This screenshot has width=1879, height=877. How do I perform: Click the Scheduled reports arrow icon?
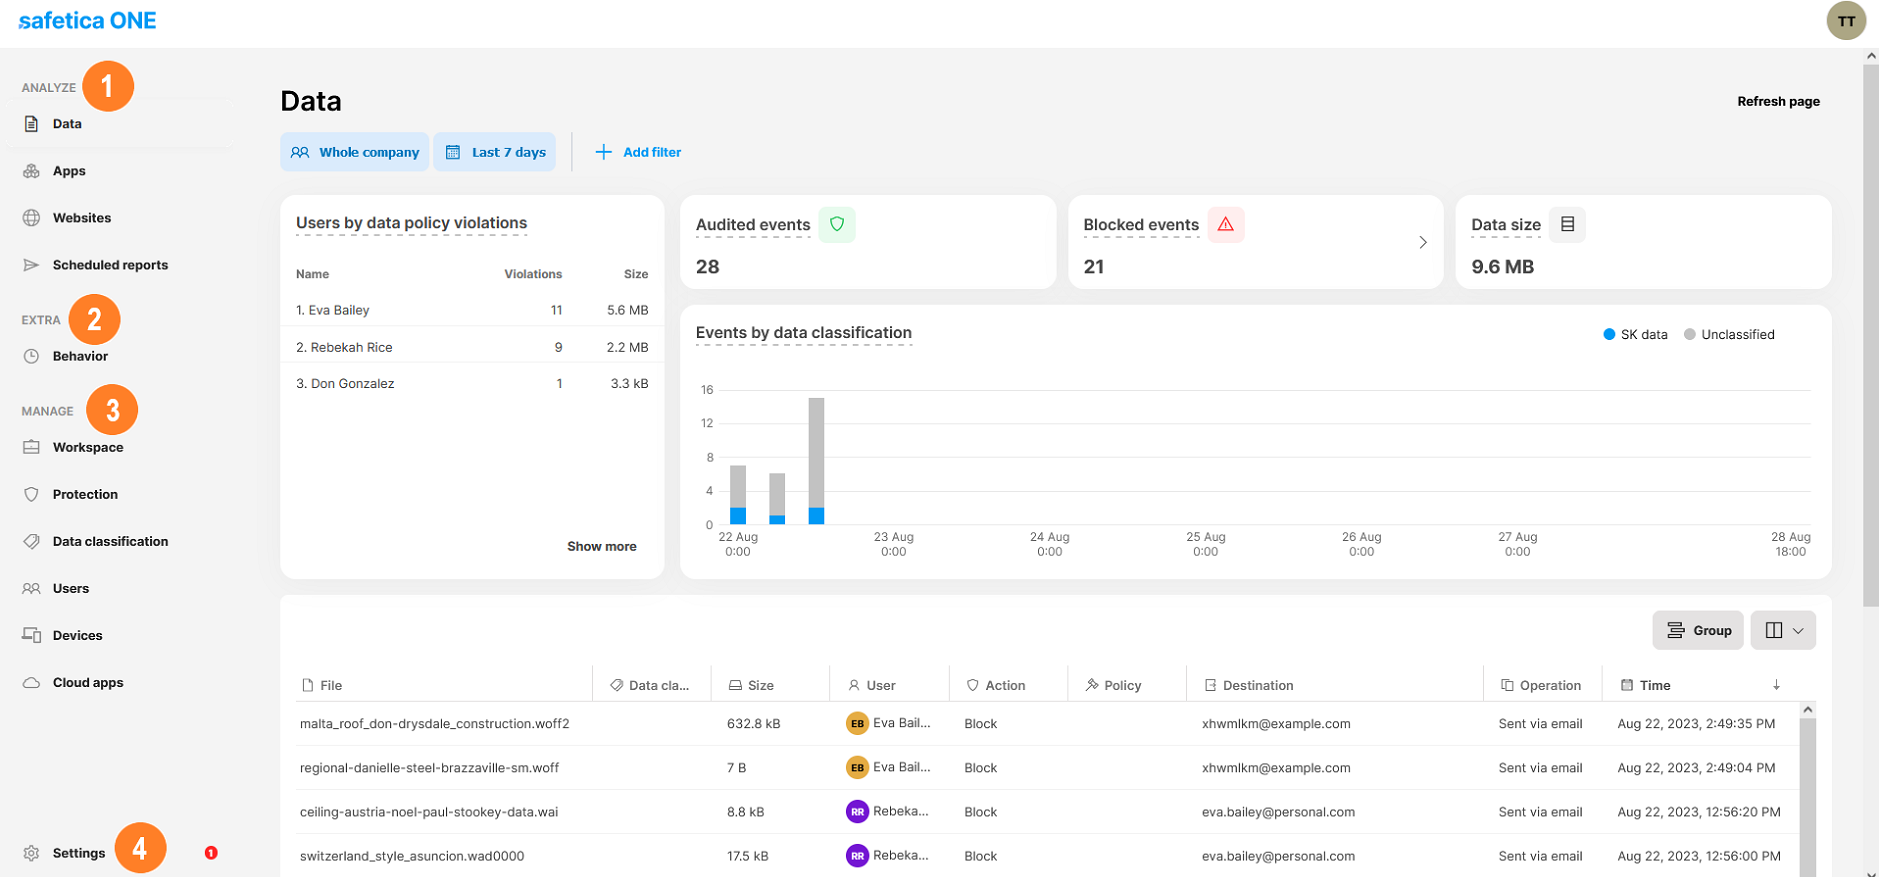pos(31,265)
